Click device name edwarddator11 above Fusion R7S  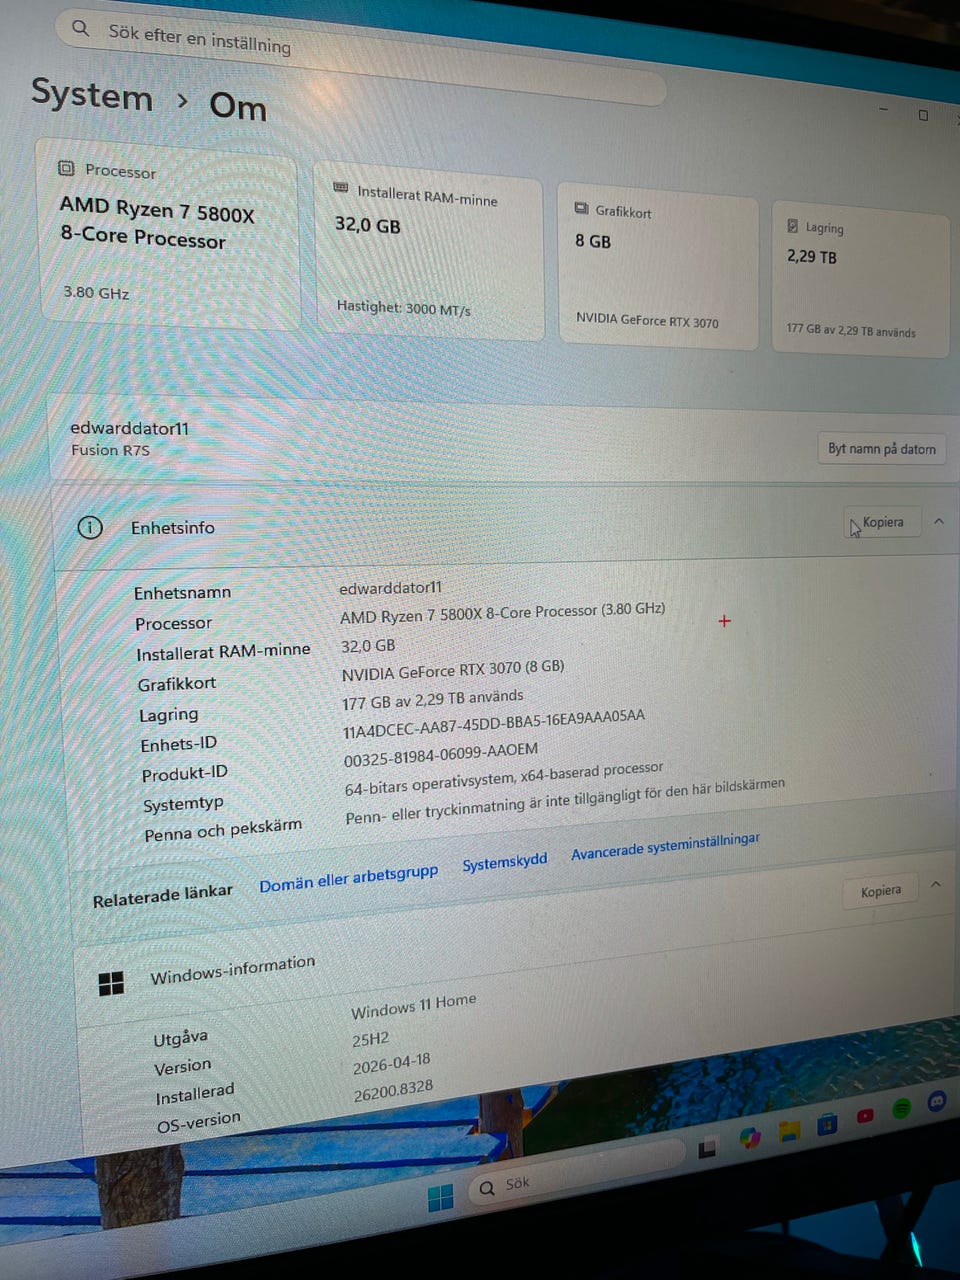(x=129, y=428)
